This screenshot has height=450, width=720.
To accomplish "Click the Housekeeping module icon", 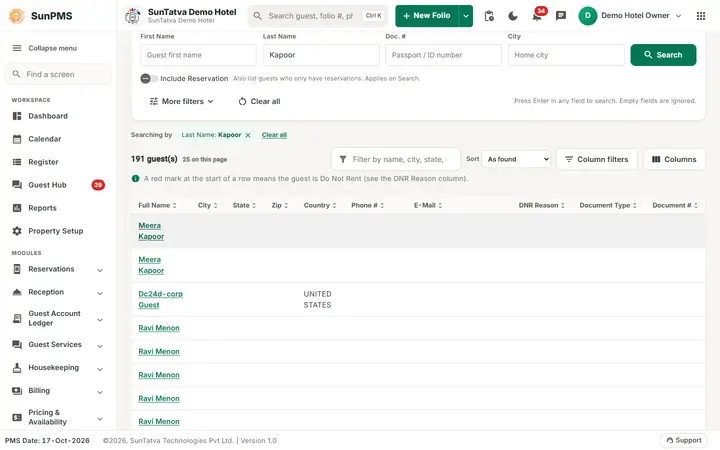I will click(x=17, y=367).
